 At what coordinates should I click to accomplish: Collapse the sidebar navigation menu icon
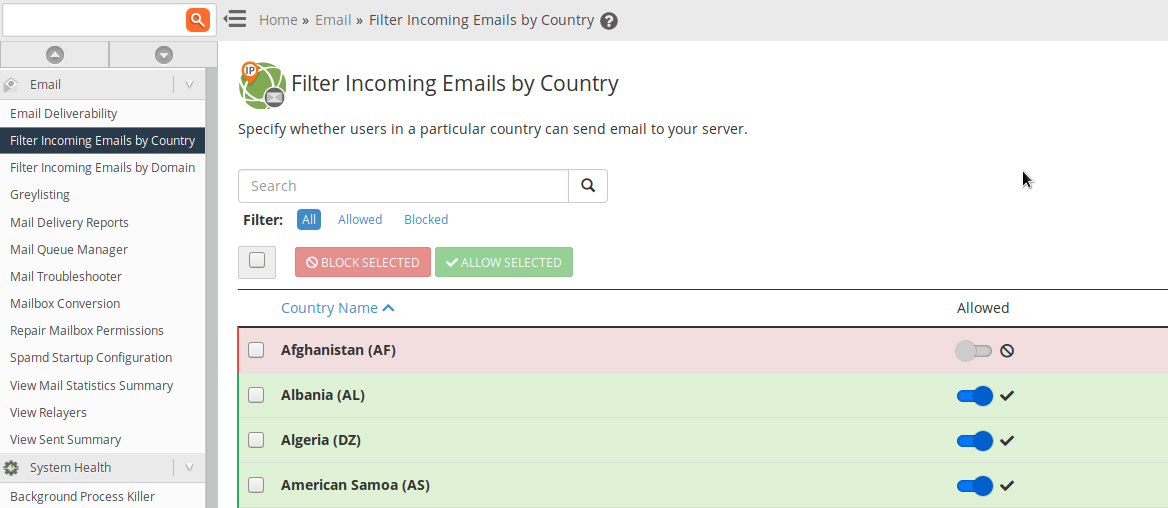click(x=235, y=19)
